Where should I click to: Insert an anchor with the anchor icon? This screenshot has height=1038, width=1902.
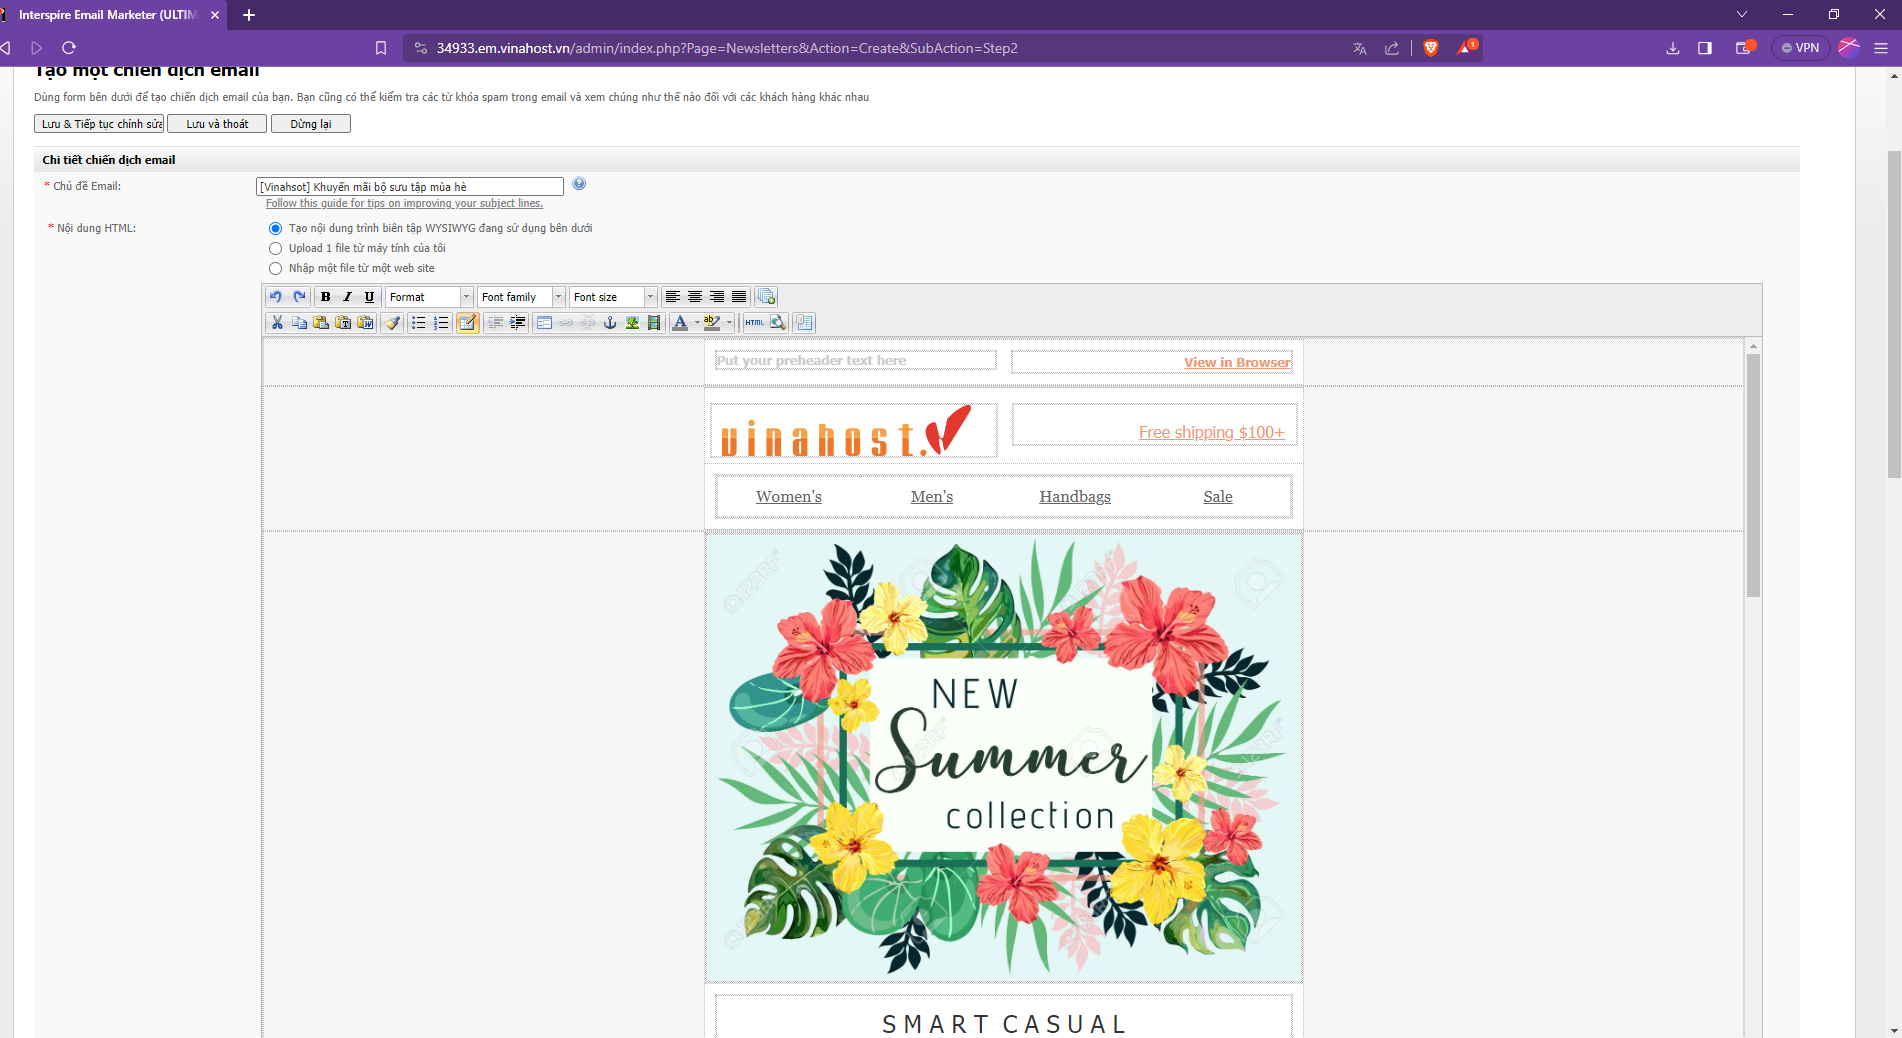610,323
